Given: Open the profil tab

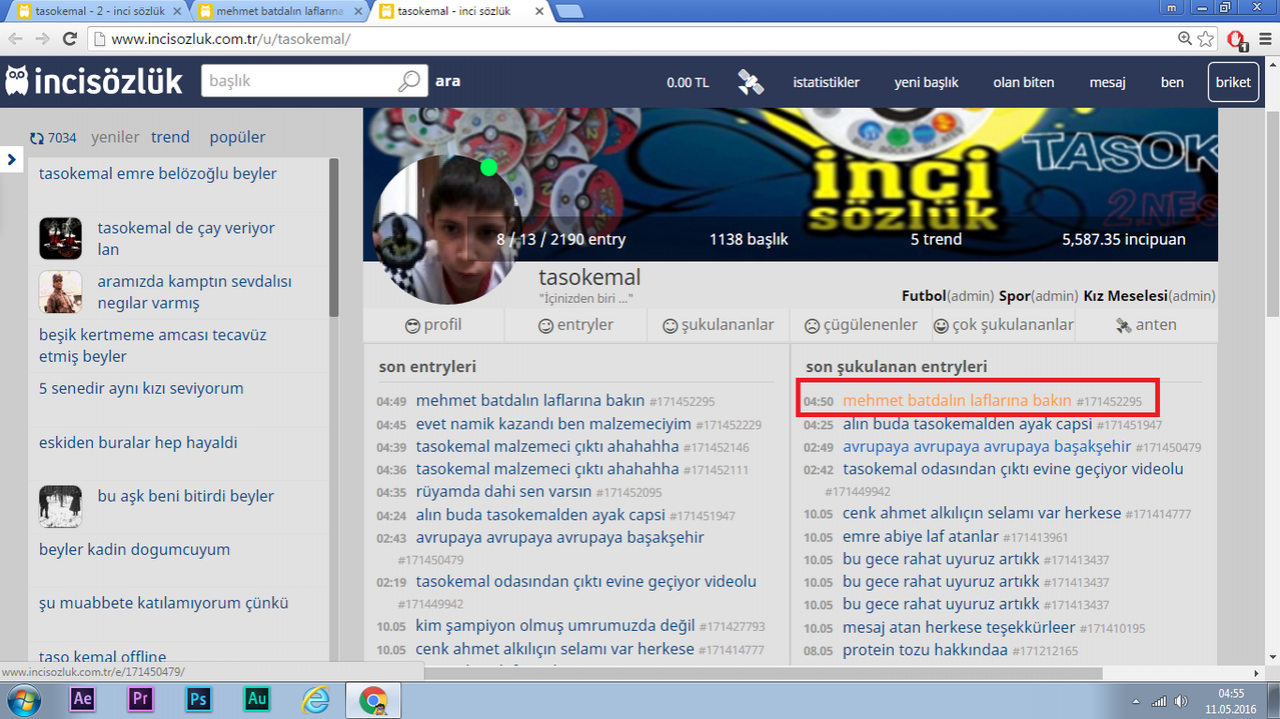Looking at the screenshot, I should [433, 325].
